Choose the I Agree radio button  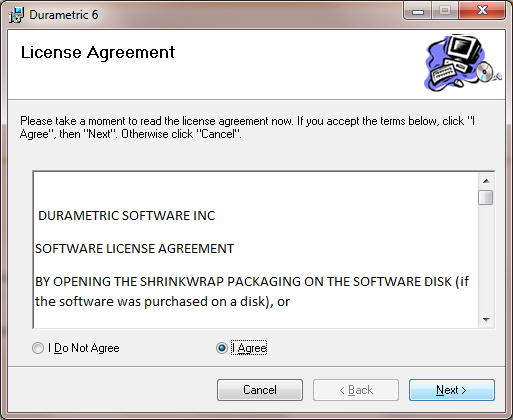[222, 348]
